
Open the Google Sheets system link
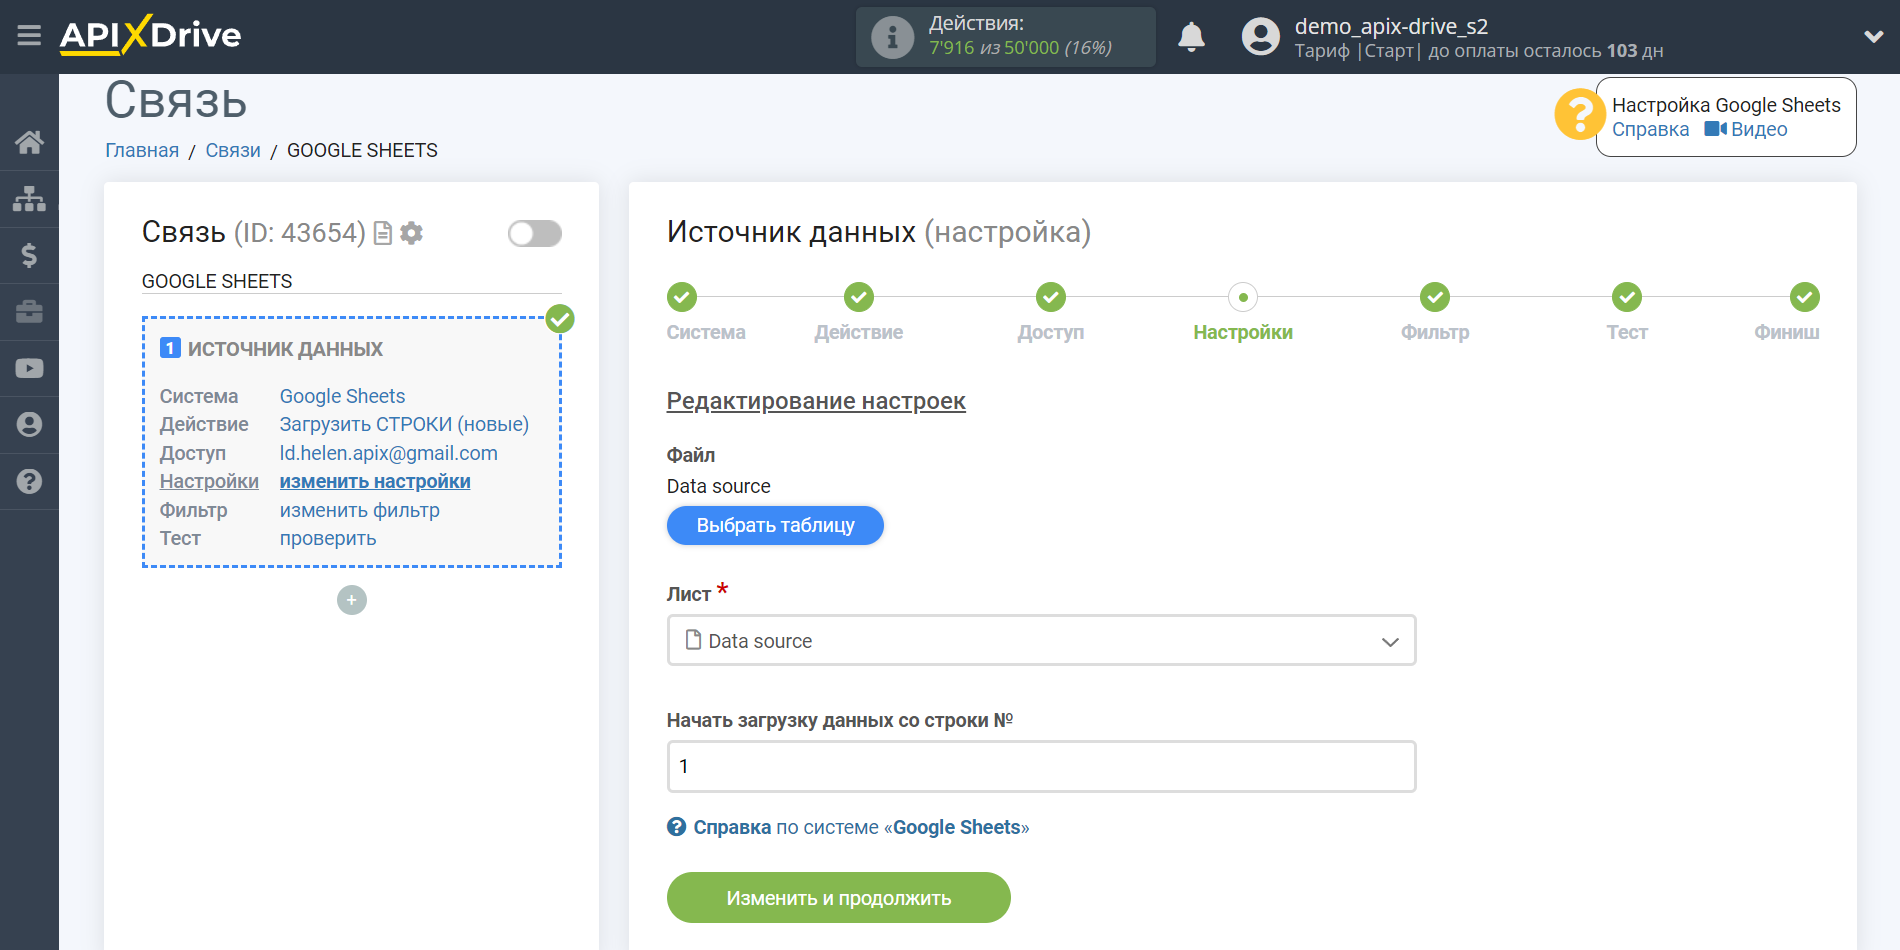tap(342, 396)
